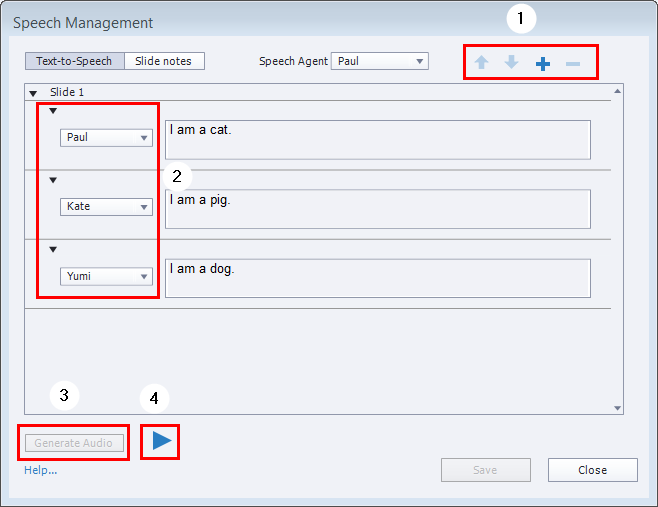Click the scrollbar down arrow
This screenshot has width=658, height=507.
click(x=617, y=408)
